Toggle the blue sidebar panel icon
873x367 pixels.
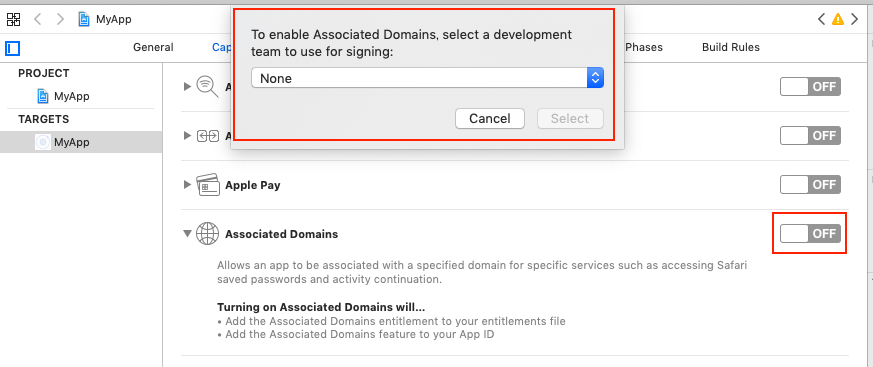(13, 48)
